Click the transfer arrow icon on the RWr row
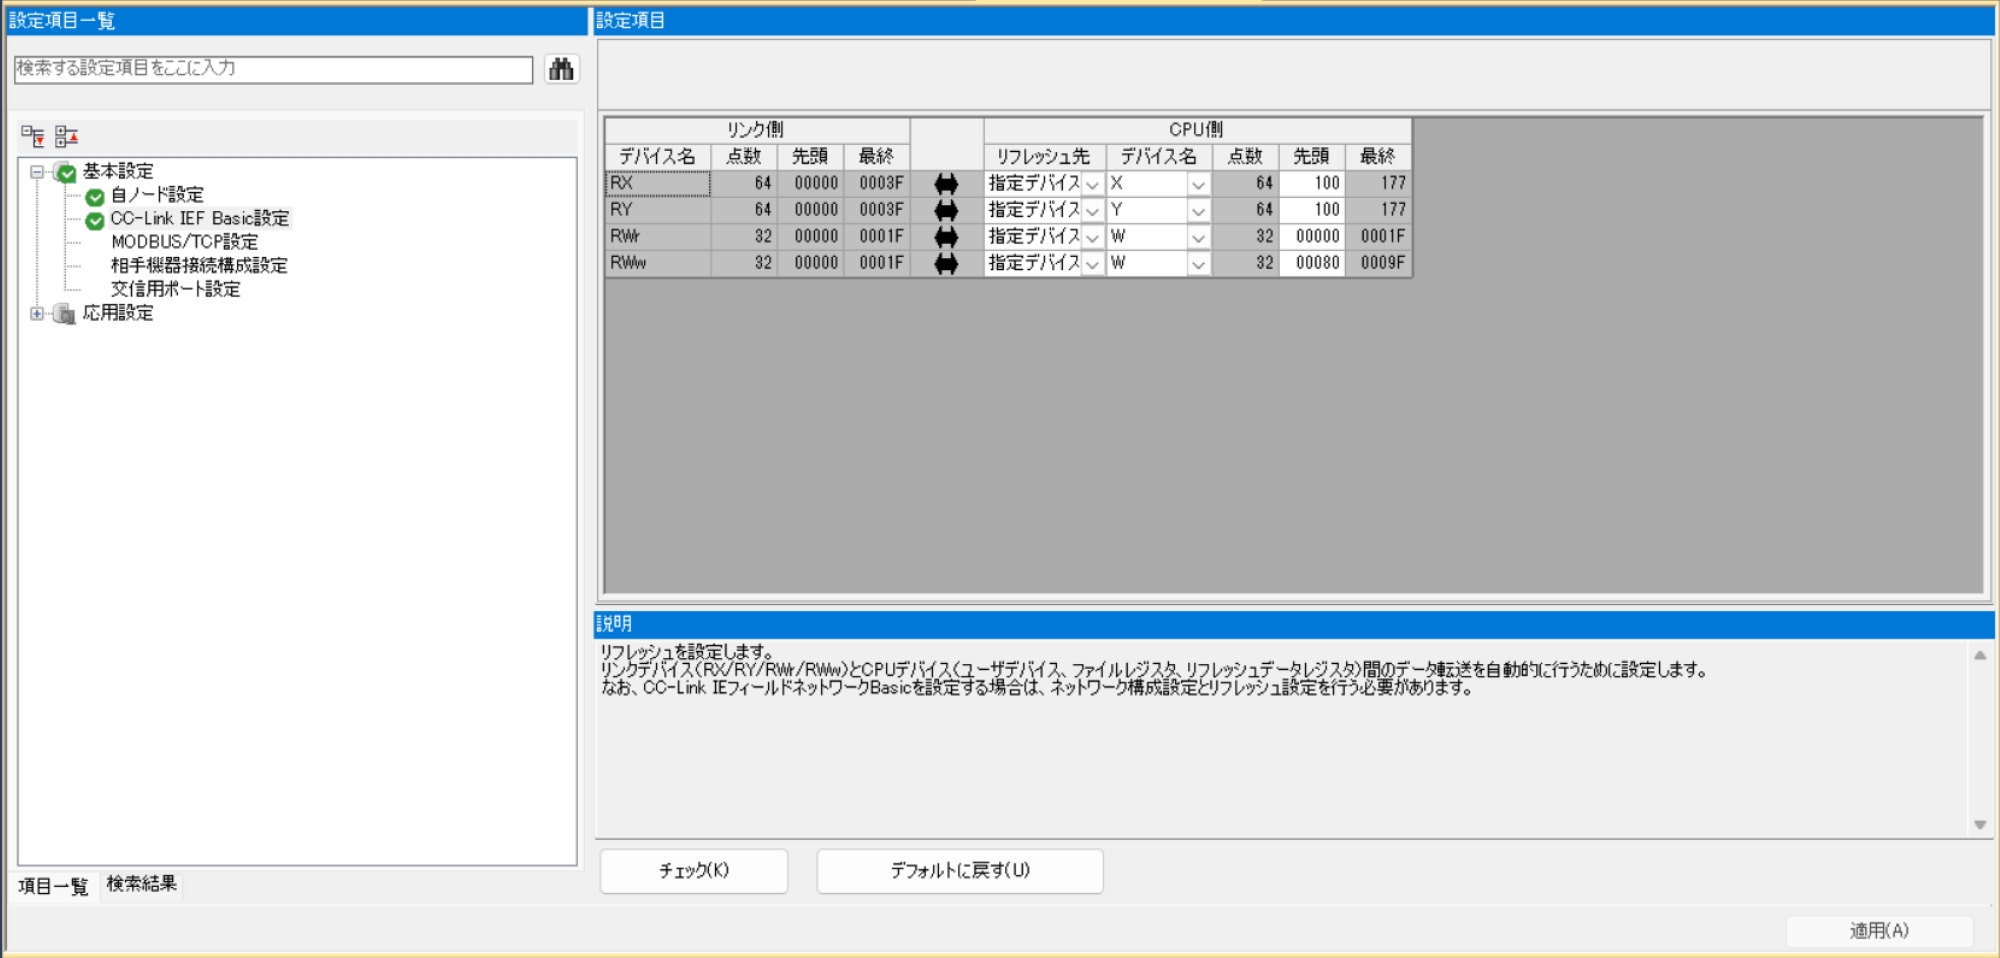Viewport: 2000px width, 958px height. coord(944,237)
